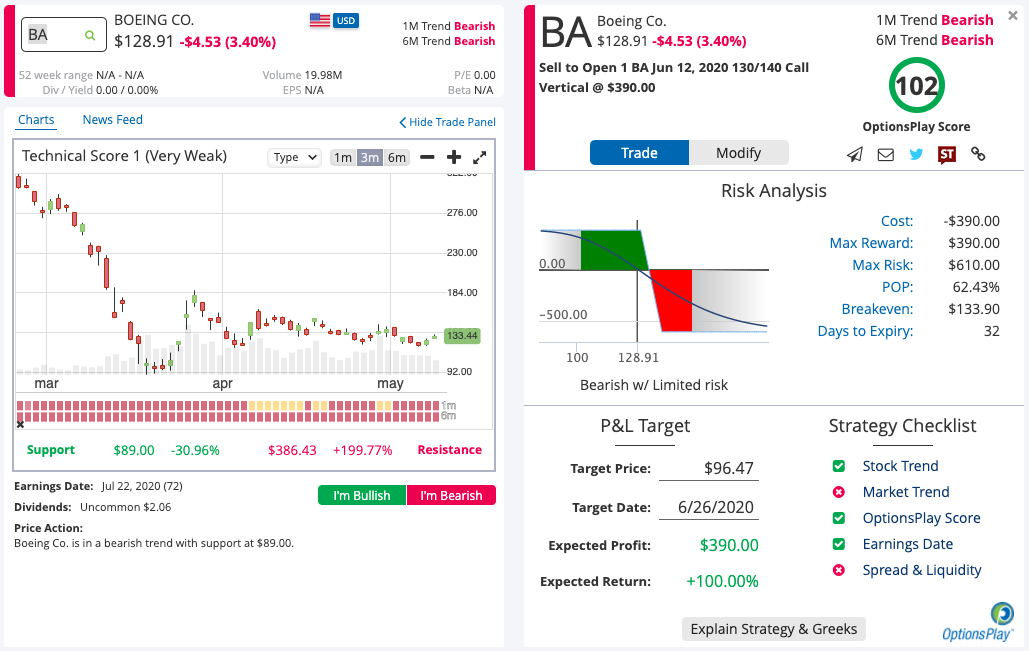Click the Earnings Date green check
This screenshot has width=1029, height=651.
(839, 544)
